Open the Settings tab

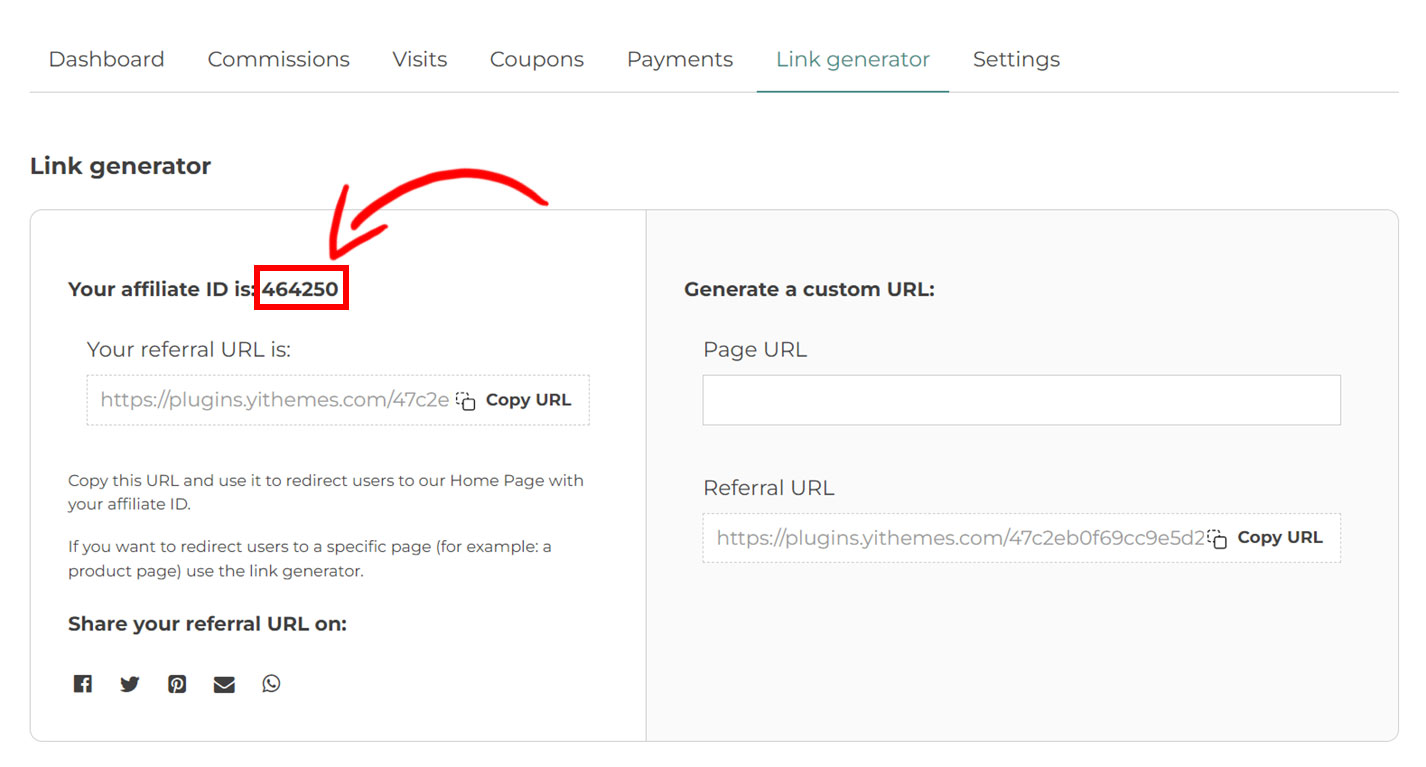pos(1016,60)
